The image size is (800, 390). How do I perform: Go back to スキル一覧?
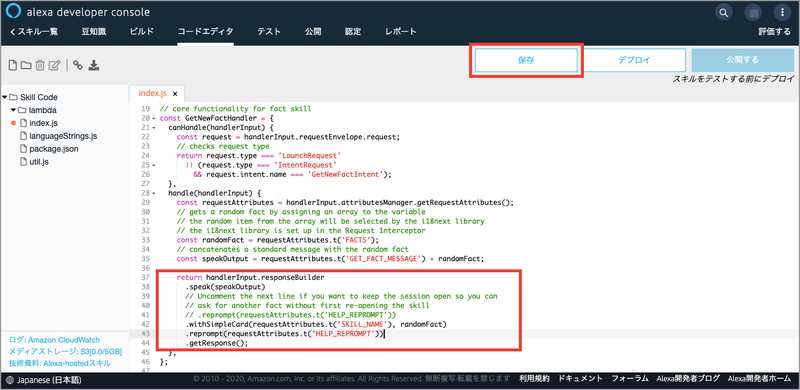(x=34, y=32)
